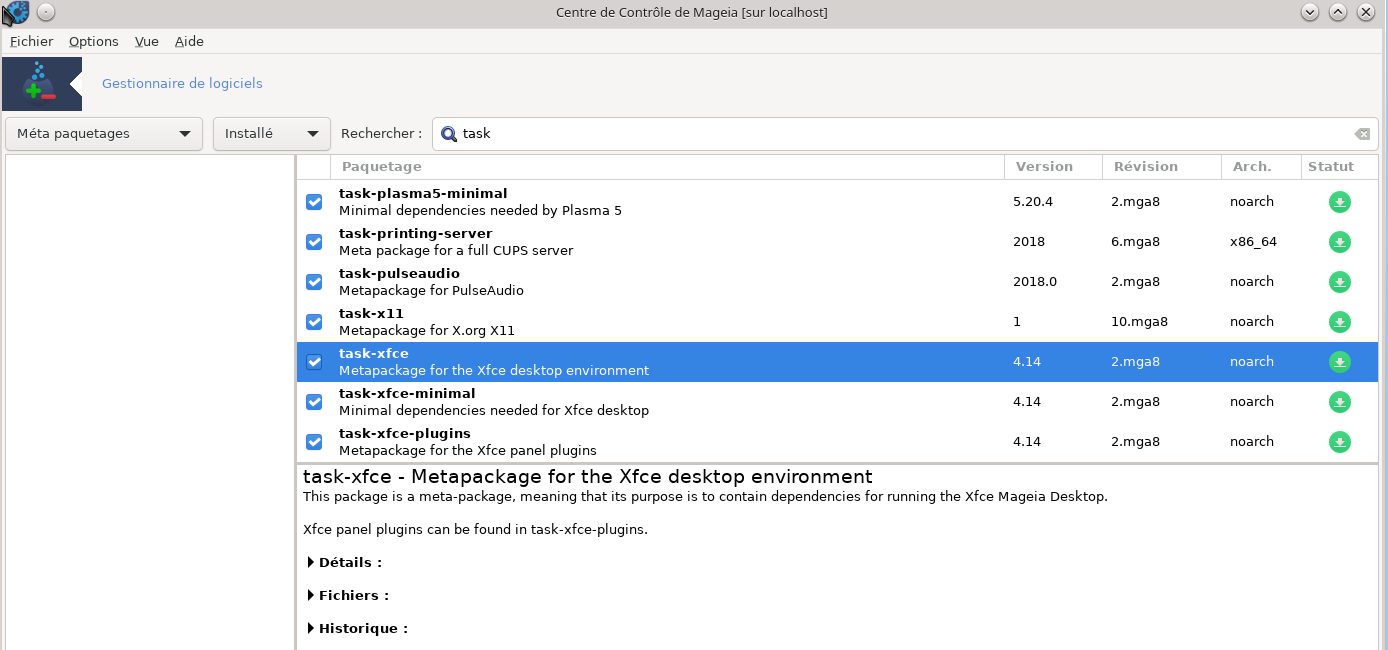Open the Aide menu
This screenshot has height=650, width=1388.
click(x=189, y=41)
